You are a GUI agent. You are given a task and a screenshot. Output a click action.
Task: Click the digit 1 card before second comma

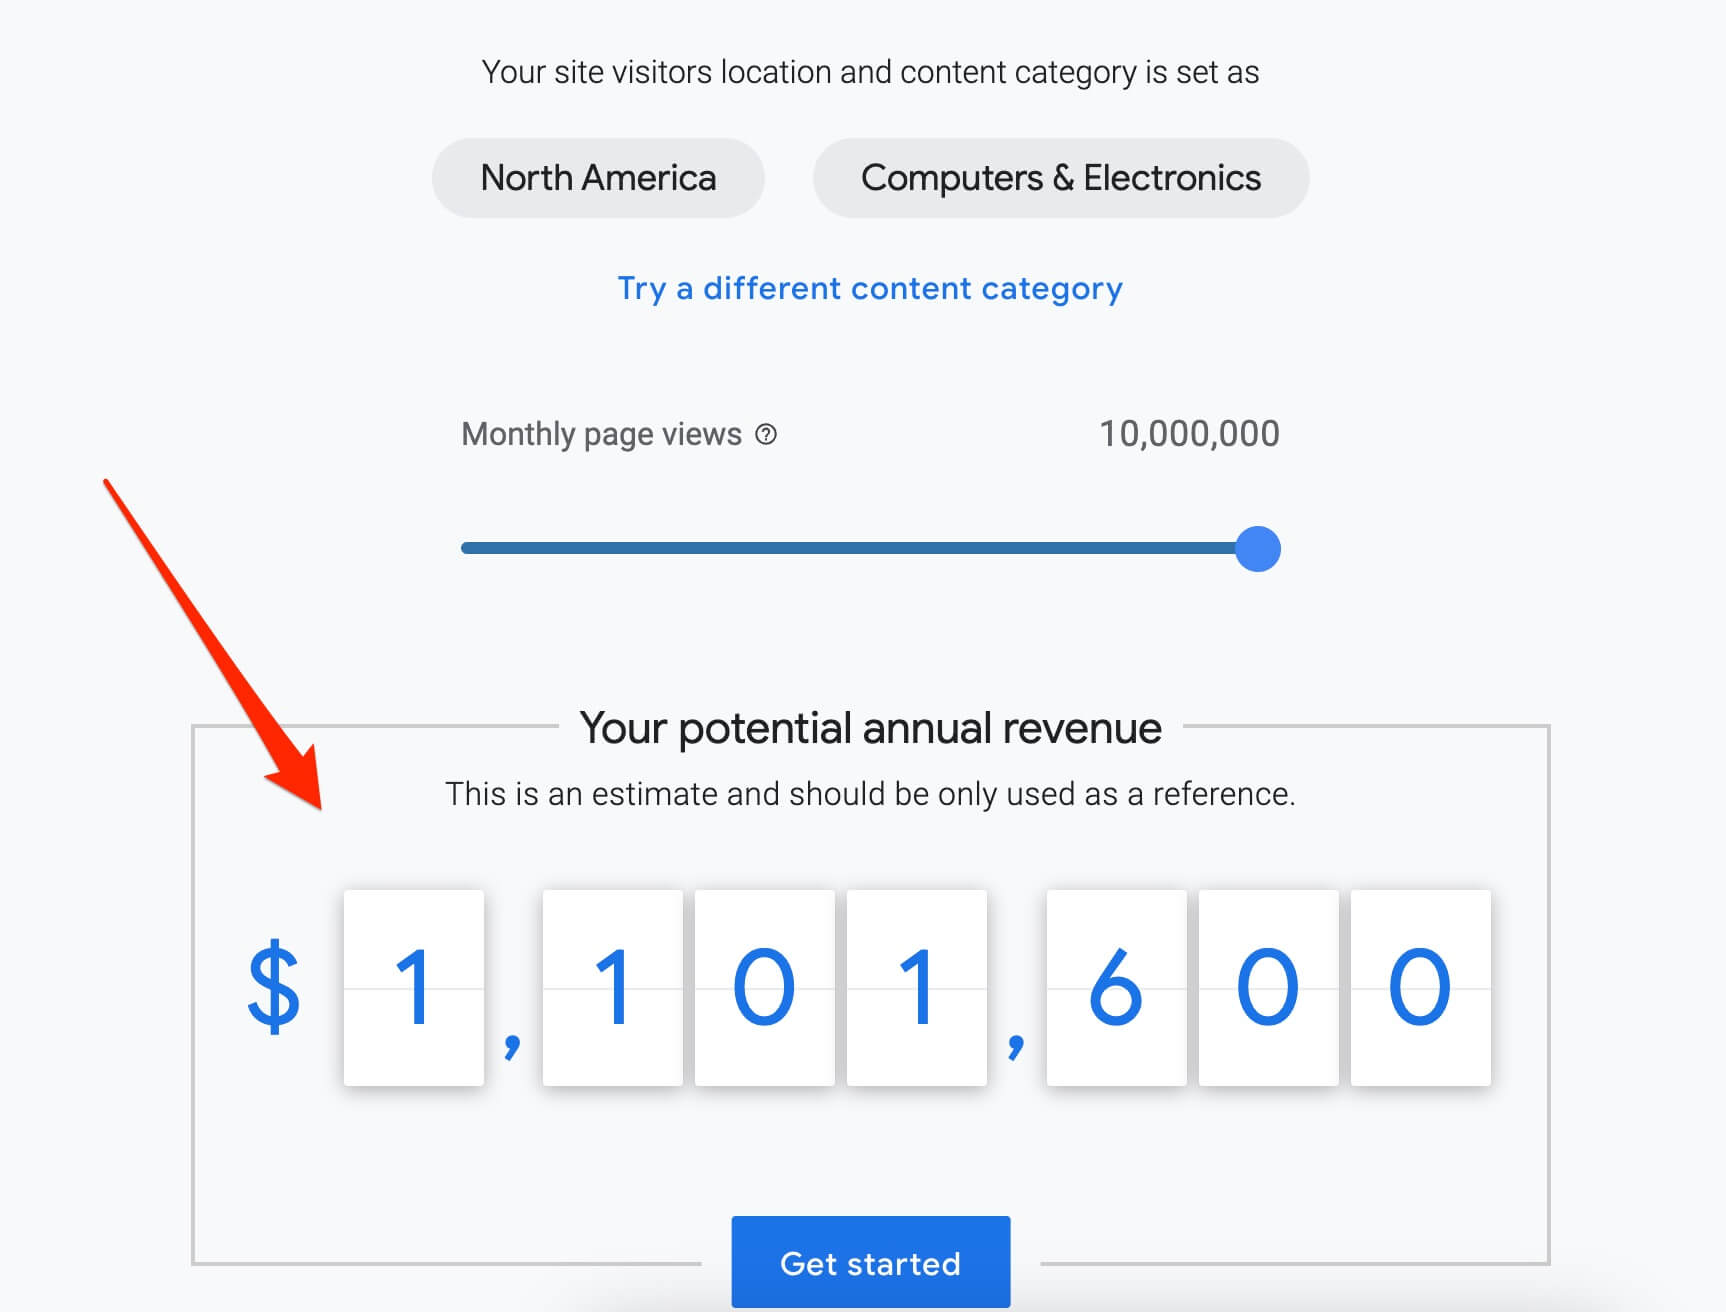click(x=916, y=988)
